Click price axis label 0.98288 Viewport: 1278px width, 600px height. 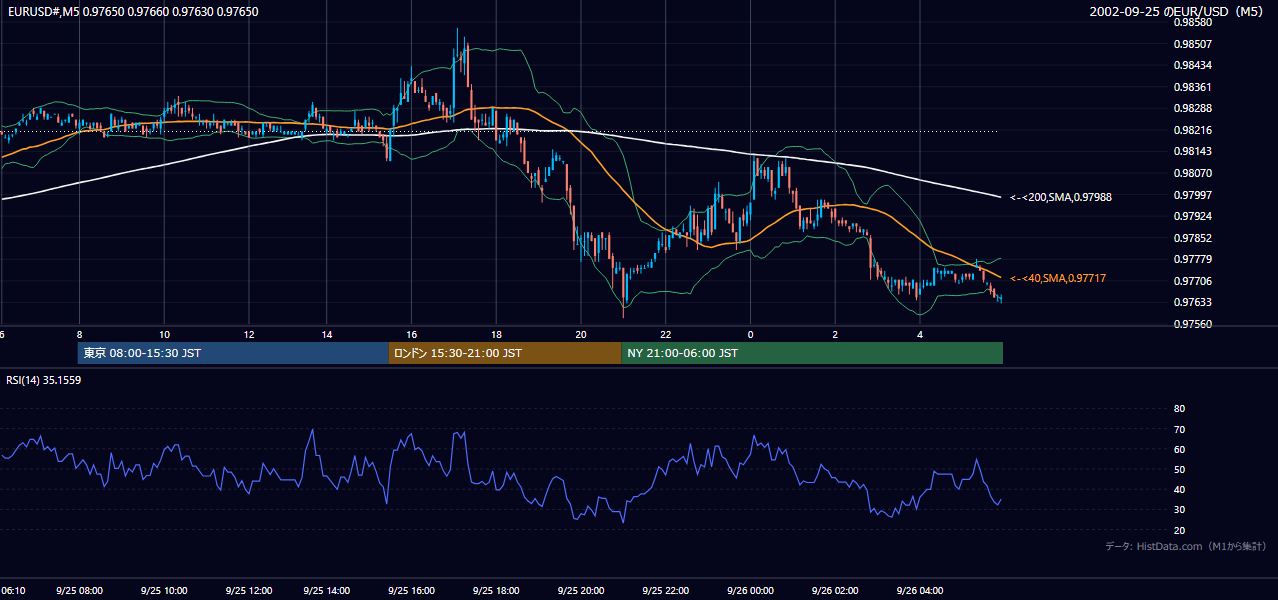point(1193,108)
